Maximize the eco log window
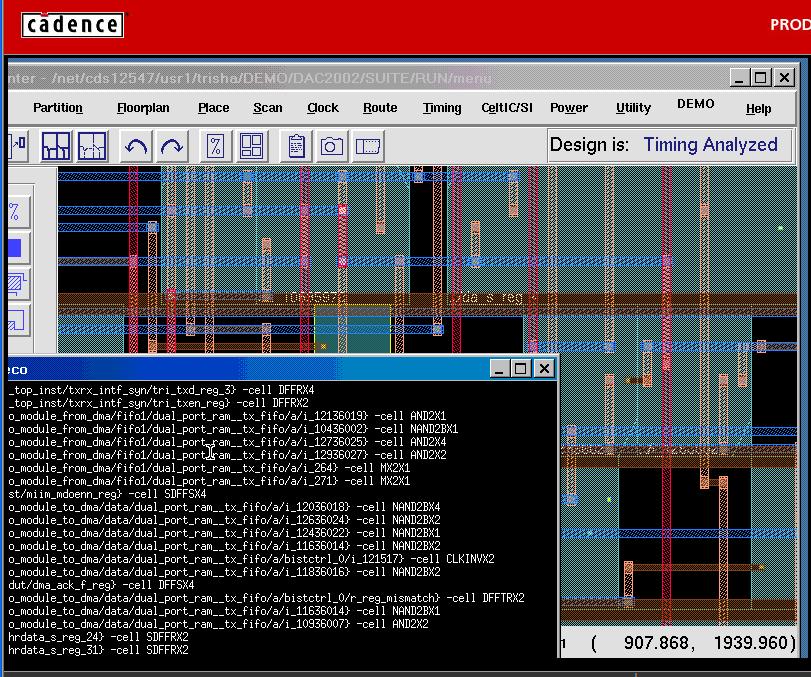811x677 pixels. click(x=521, y=369)
